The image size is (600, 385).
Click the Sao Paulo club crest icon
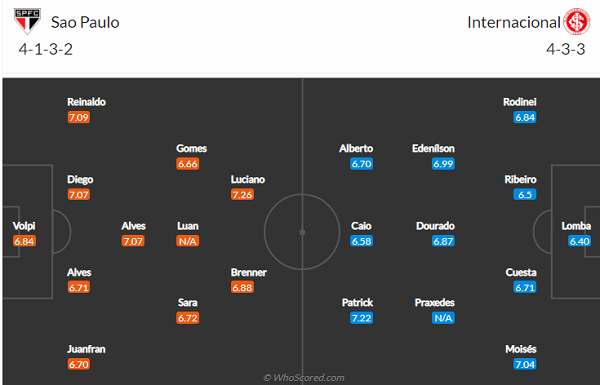27,21
